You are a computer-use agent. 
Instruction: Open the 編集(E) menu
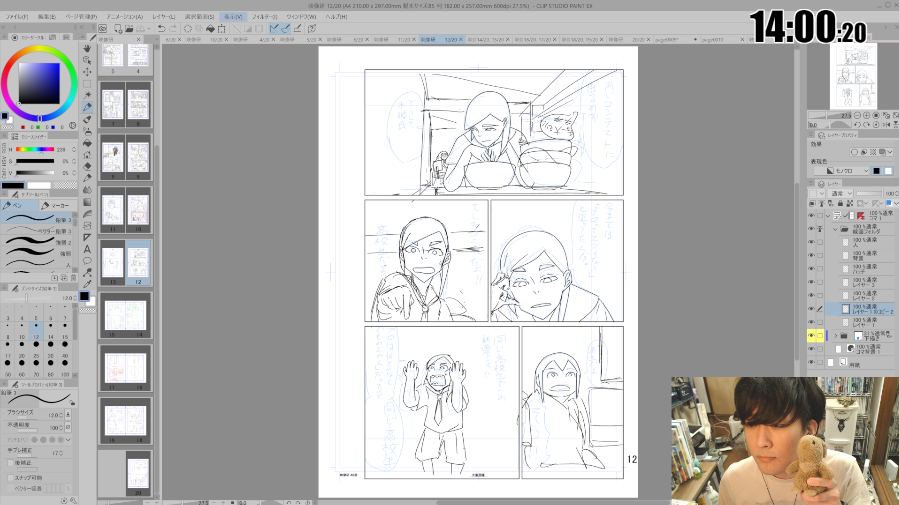pos(47,17)
